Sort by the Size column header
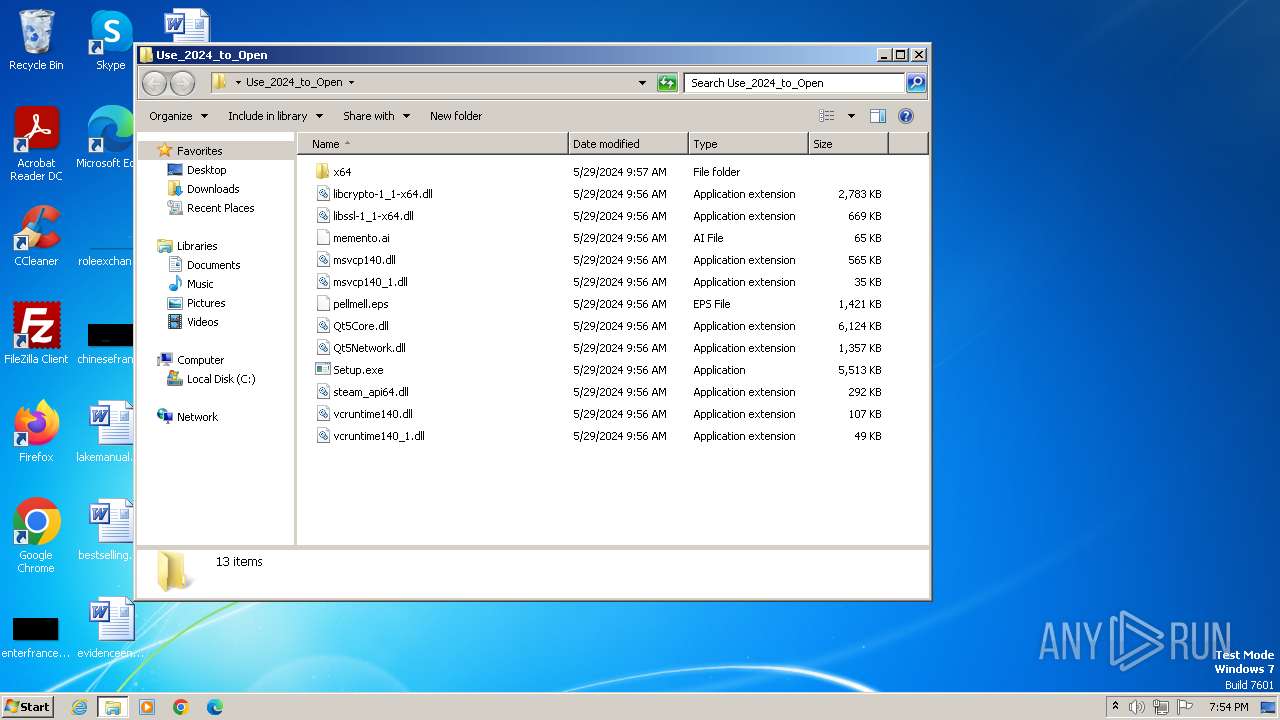 click(x=848, y=144)
